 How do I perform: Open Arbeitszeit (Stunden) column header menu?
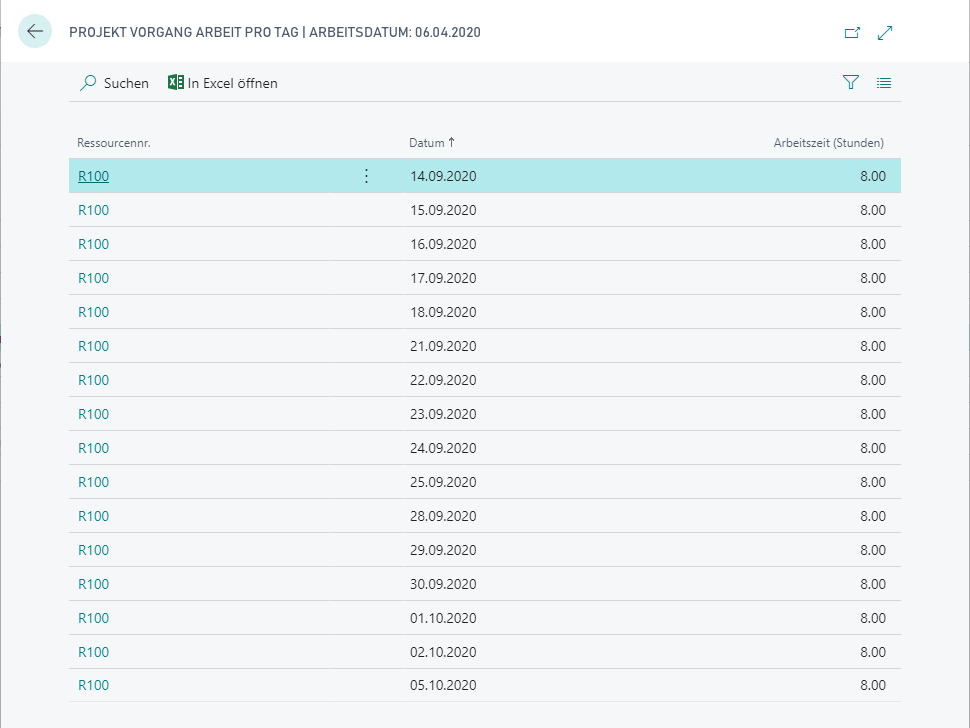point(829,143)
